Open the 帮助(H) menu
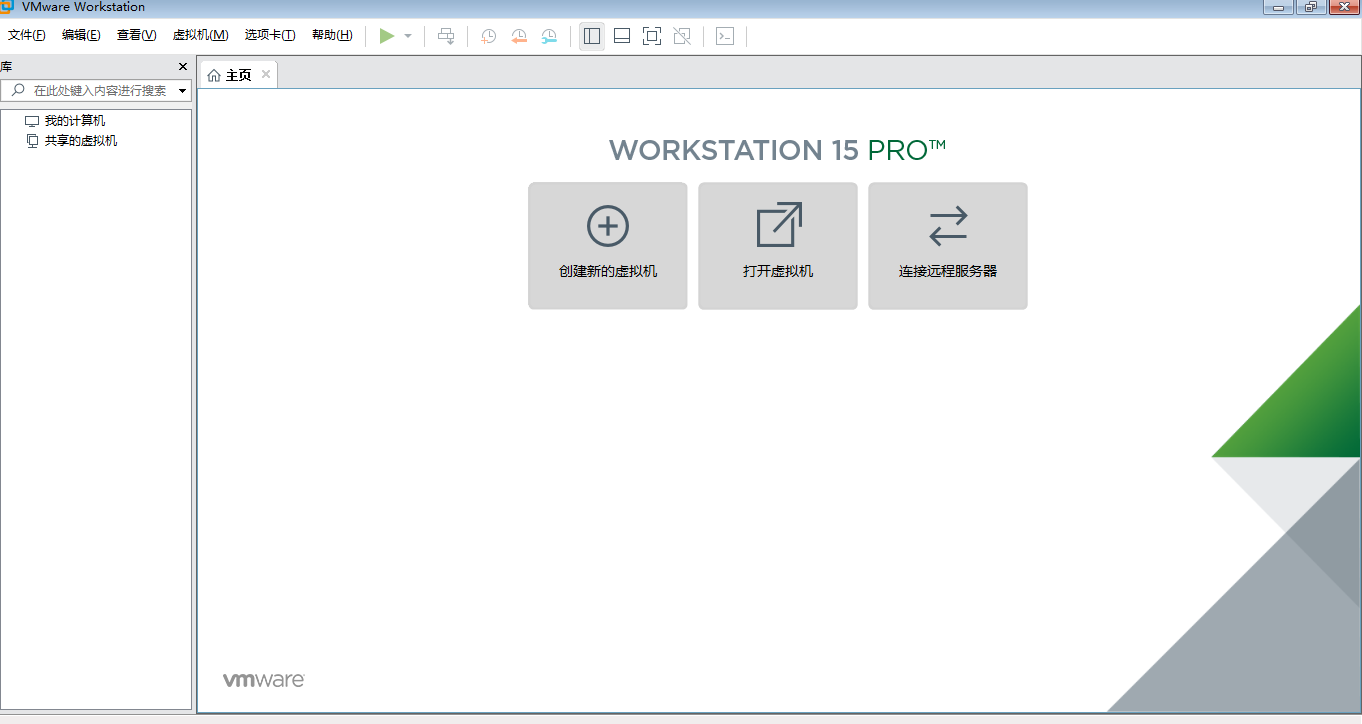Image resolution: width=1362 pixels, height=724 pixels. coord(332,35)
